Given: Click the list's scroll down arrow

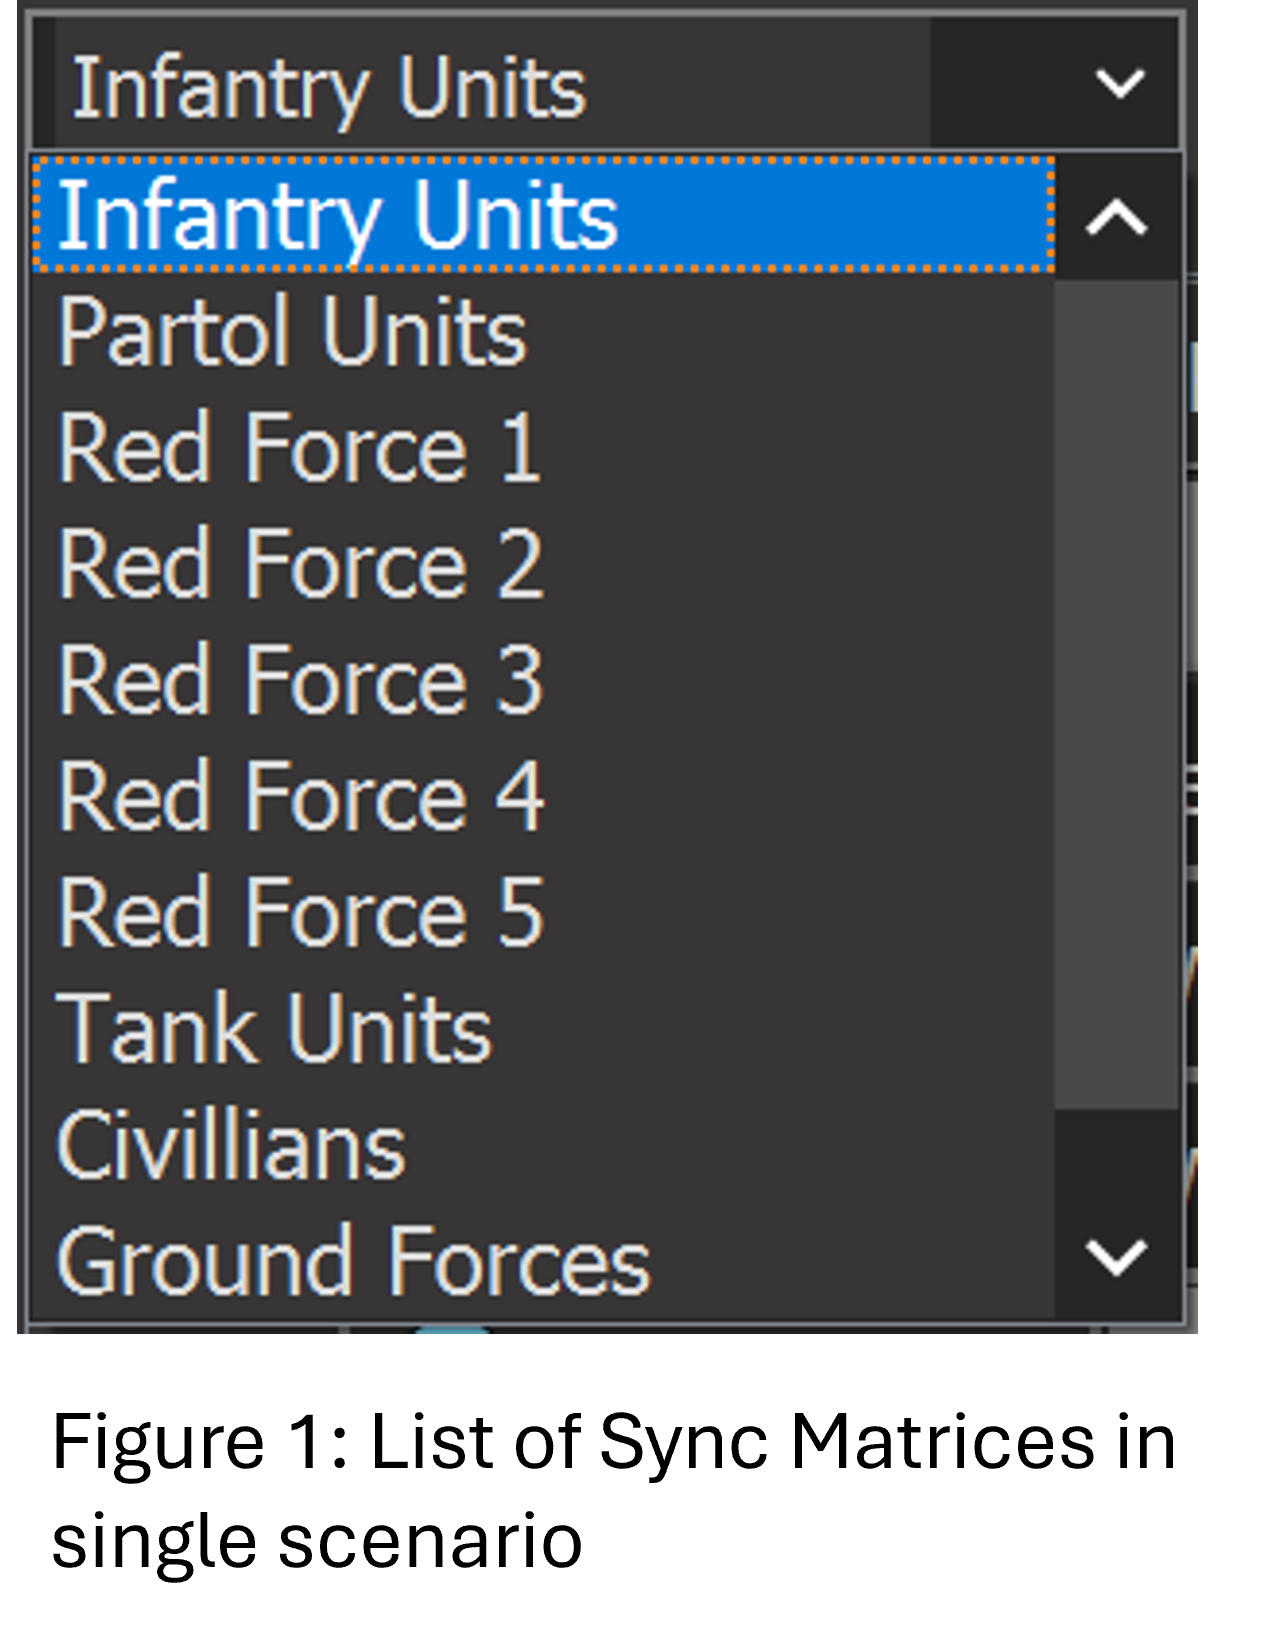Looking at the screenshot, I should [x=1116, y=1257].
